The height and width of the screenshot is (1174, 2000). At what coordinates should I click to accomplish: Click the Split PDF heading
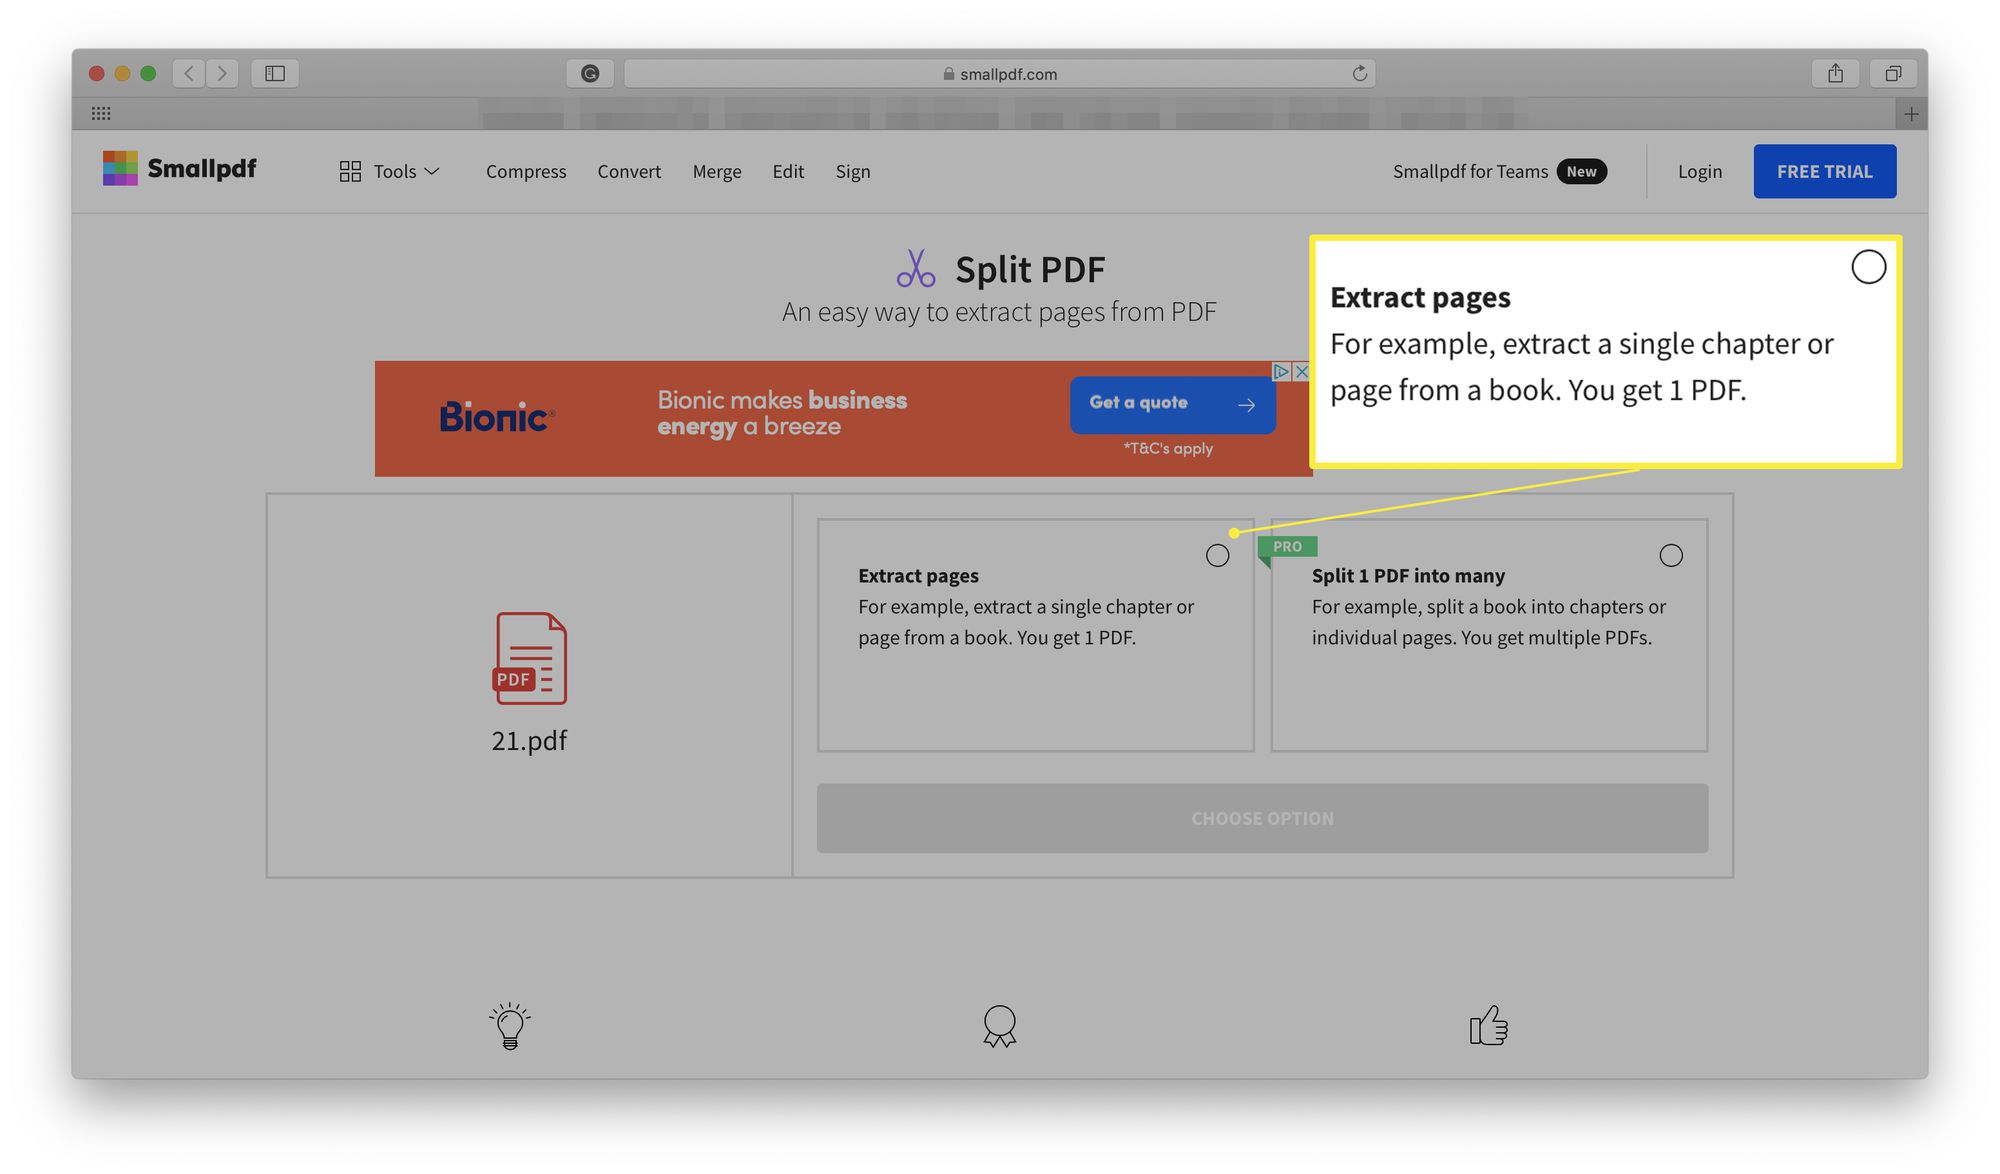1030,269
